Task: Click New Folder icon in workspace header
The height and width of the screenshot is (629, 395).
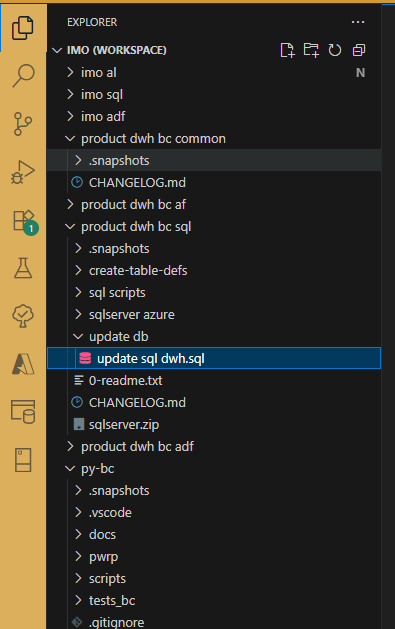Action: (x=311, y=50)
